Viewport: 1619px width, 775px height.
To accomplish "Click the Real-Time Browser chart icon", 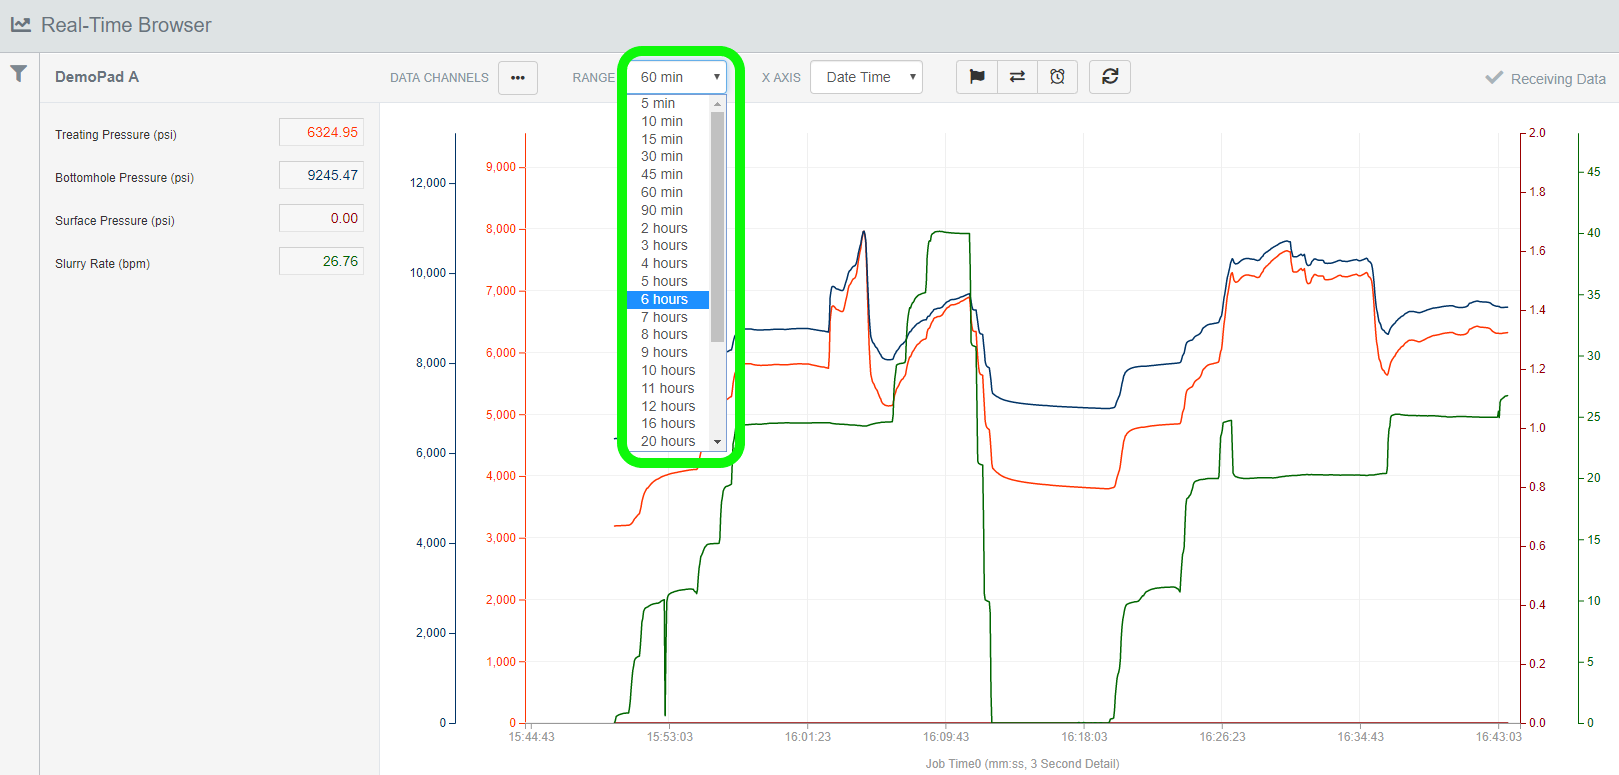I will 20,25.
